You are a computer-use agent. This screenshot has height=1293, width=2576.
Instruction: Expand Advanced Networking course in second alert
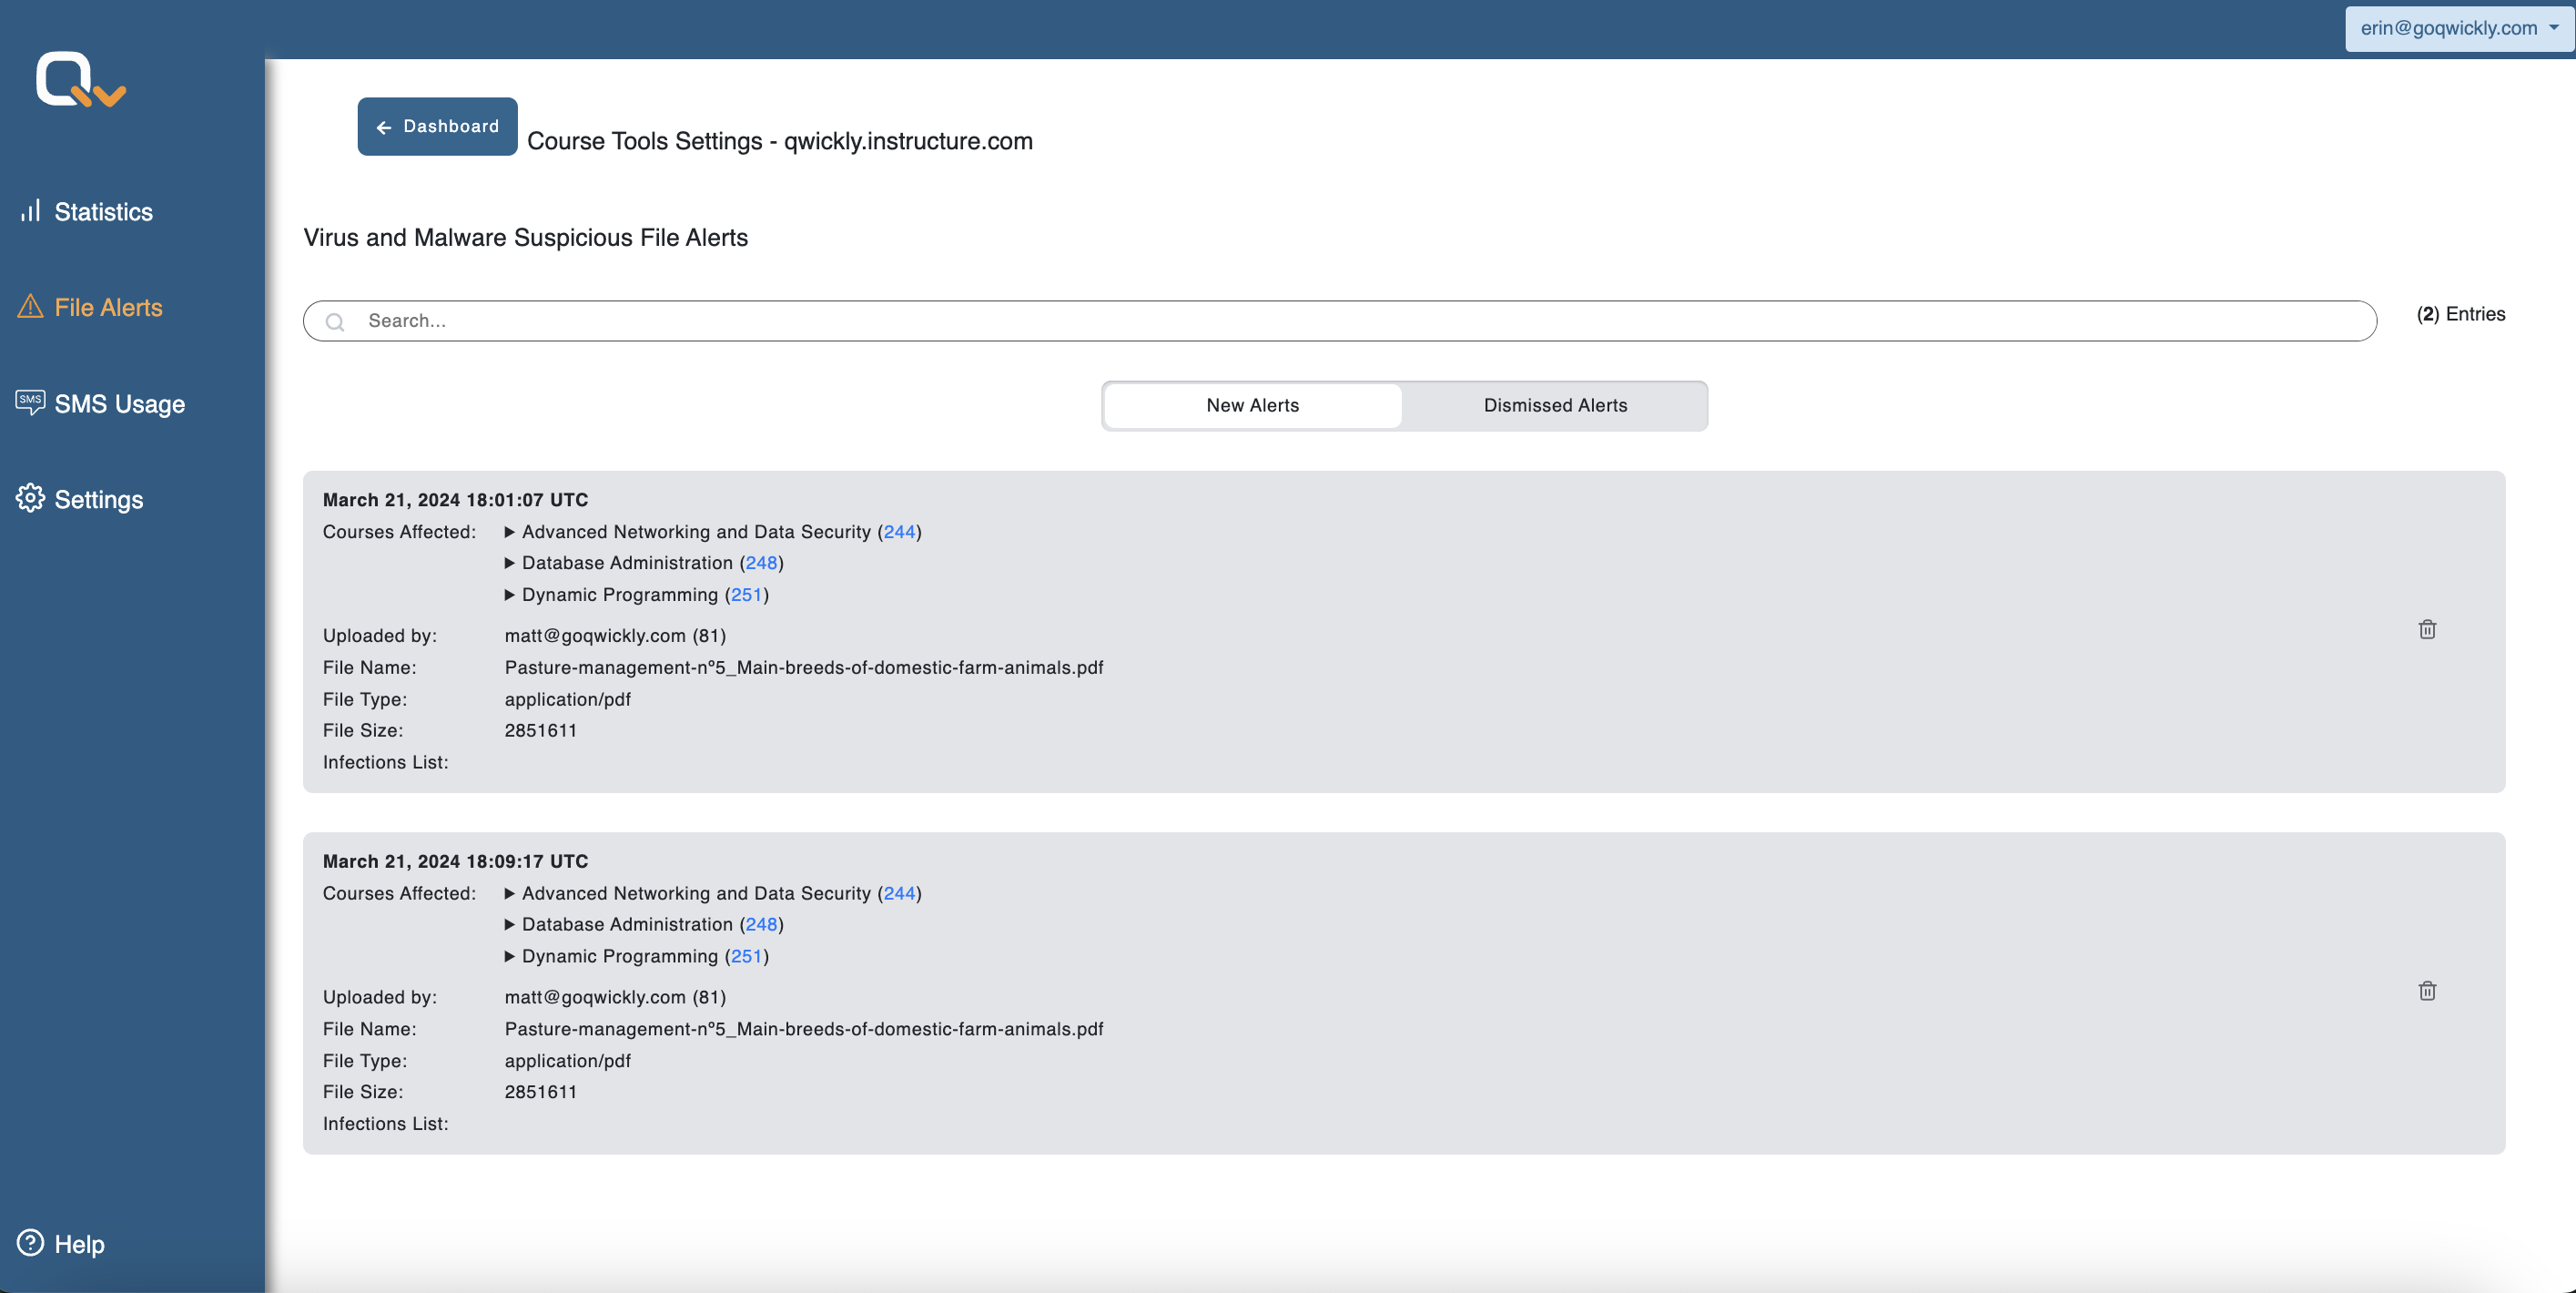(510, 893)
